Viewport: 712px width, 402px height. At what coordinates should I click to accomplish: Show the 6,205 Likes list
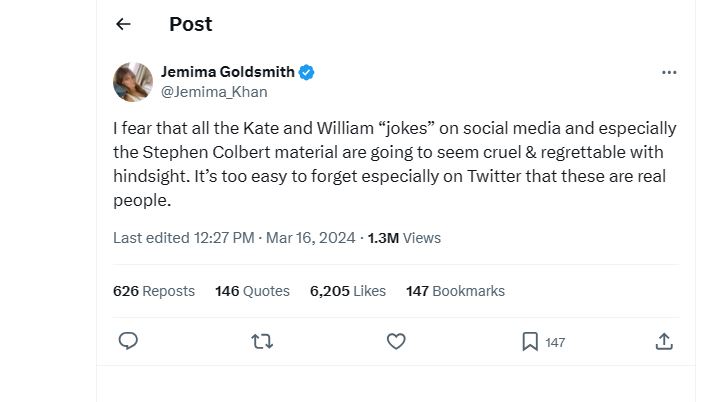(x=348, y=291)
